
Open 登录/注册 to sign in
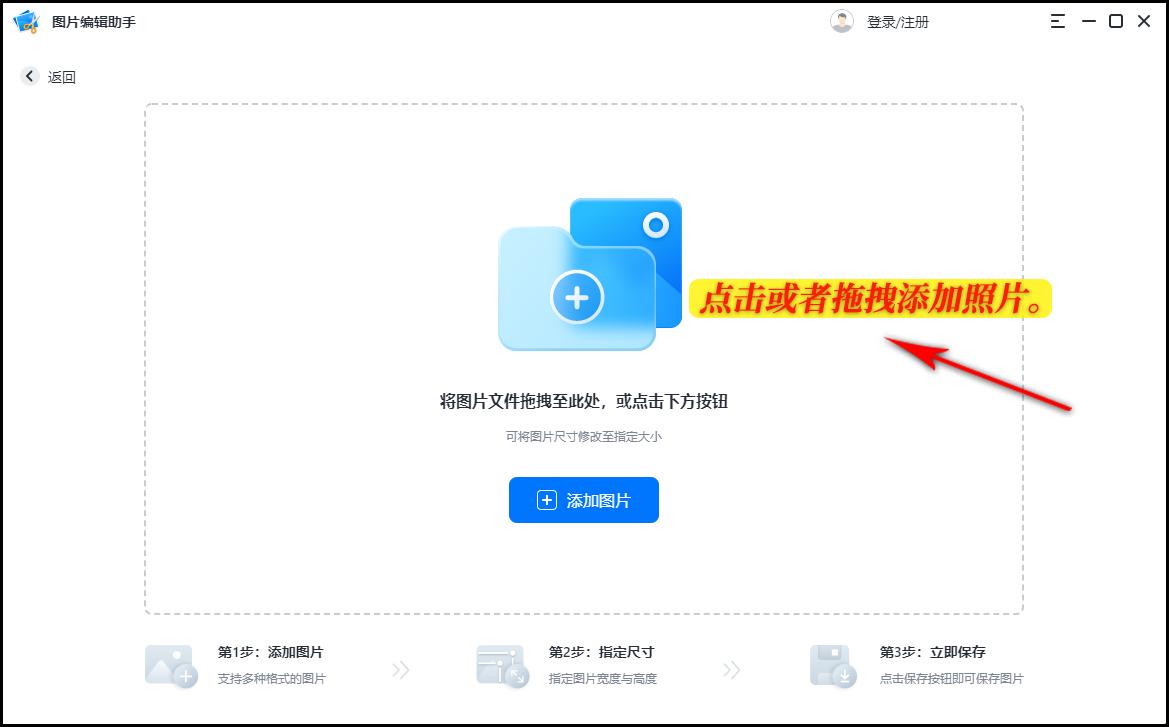(899, 20)
